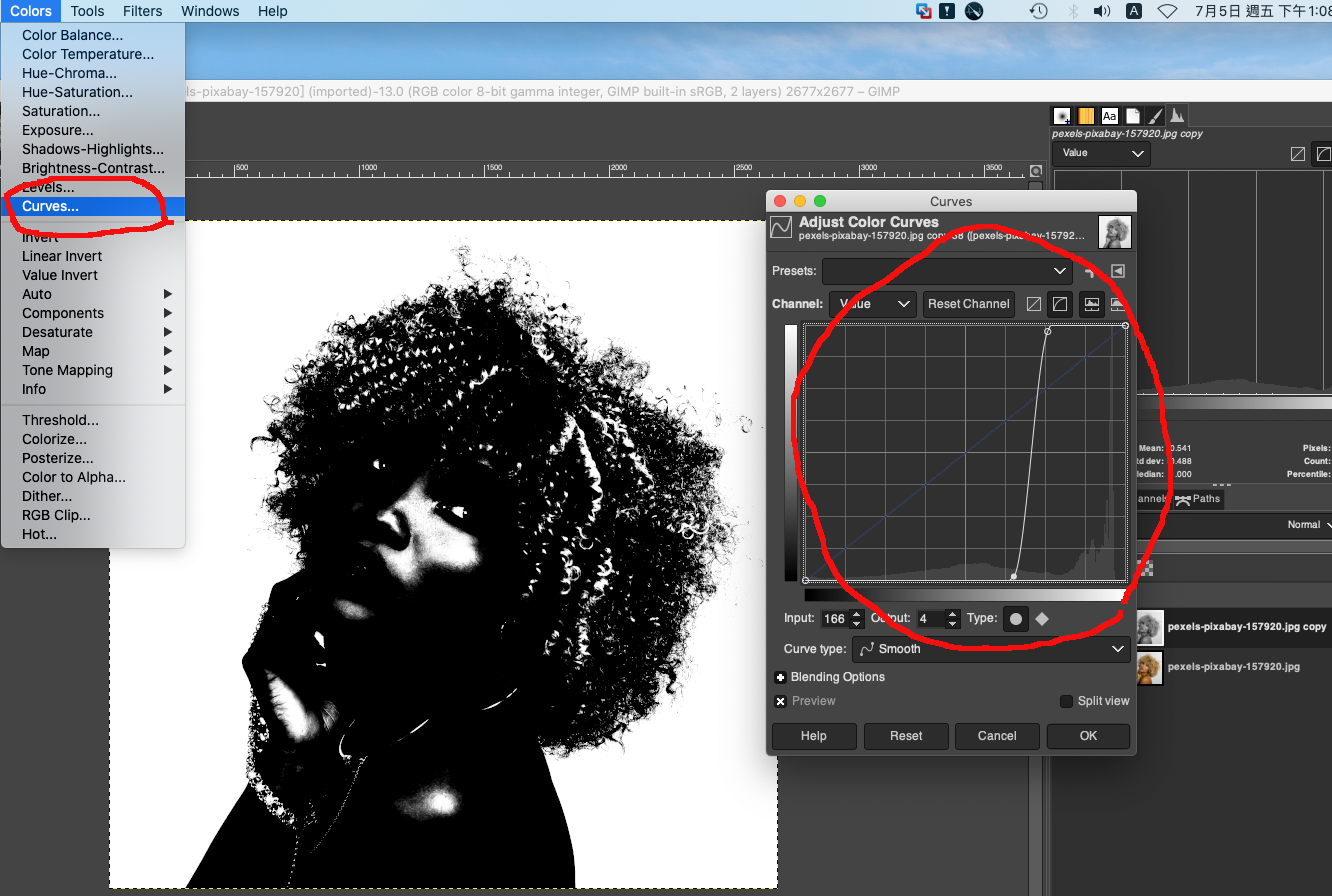The image size is (1332, 896).
Task: Confirm curves with the OK button
Action: 1088,736
